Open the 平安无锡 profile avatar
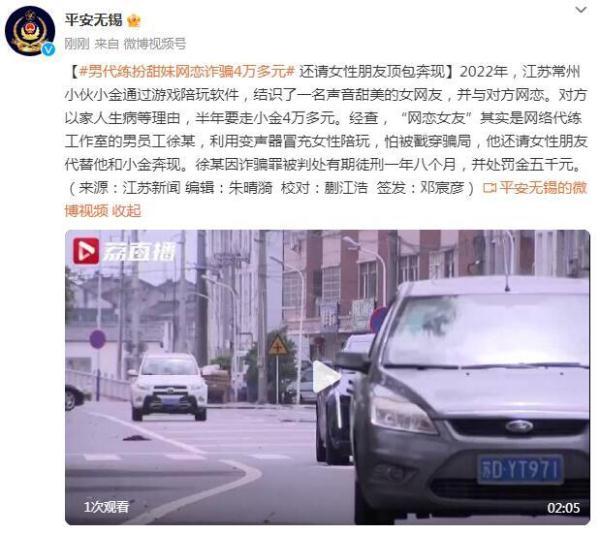This screenshot has height=534, width=600. 30,32
